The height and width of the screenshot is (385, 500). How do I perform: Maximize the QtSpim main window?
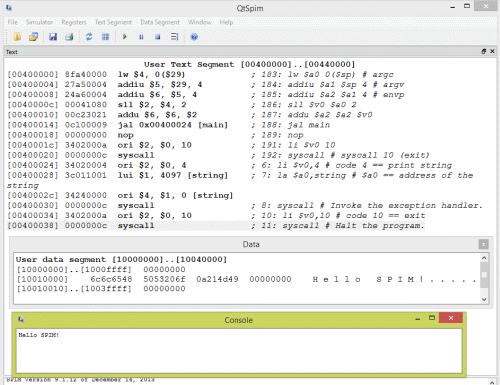[467, 6]
